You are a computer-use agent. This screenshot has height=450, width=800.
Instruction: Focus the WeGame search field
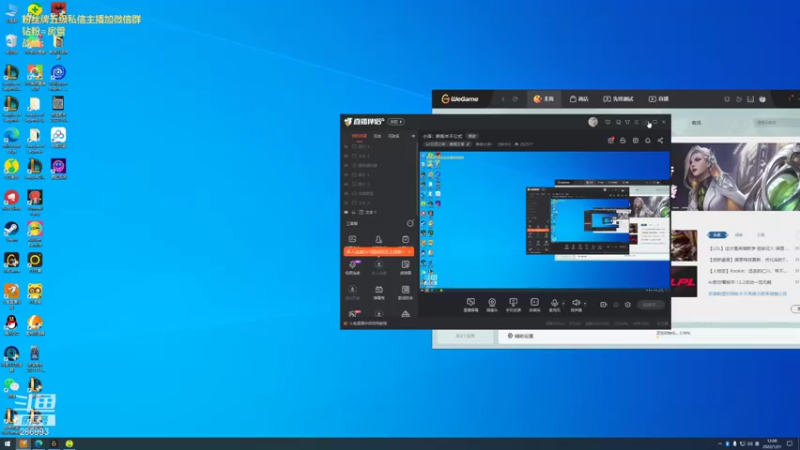coord(777,122)
